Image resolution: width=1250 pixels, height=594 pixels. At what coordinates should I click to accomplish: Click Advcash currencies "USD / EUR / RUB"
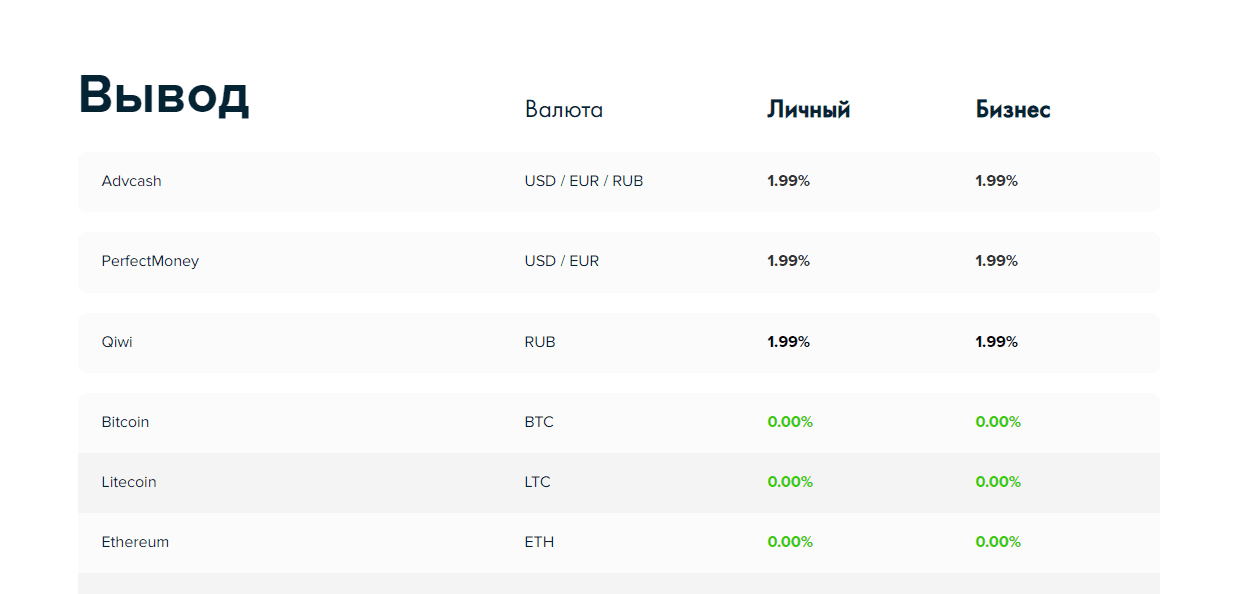click(x=584, y=181)
